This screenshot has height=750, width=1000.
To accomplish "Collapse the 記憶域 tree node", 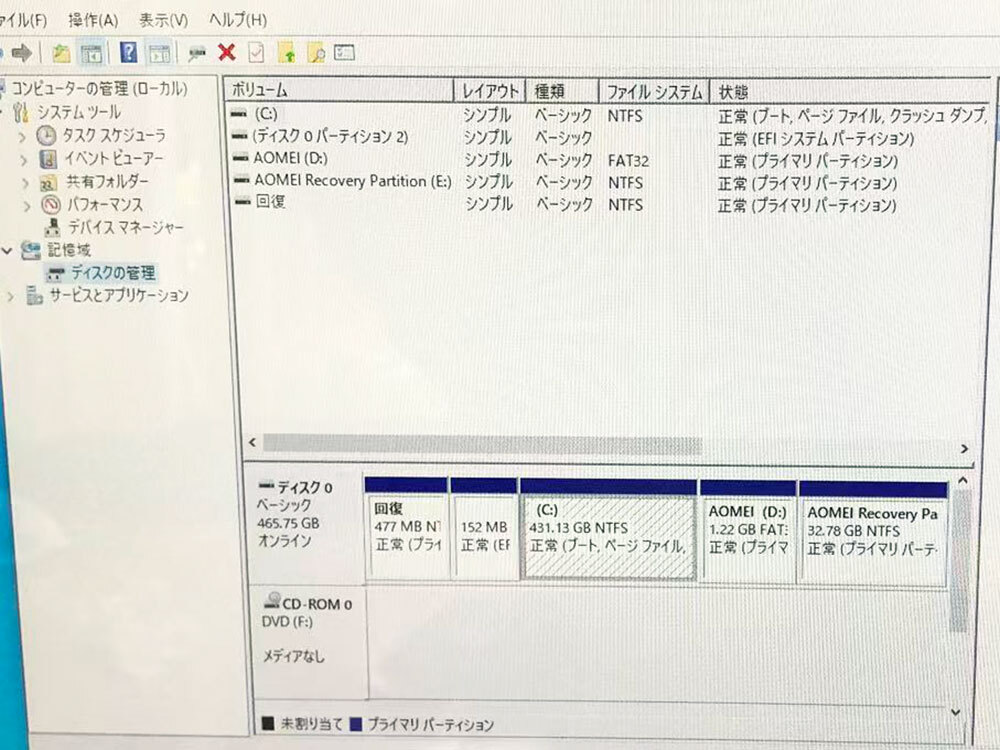I will click(x=7, y=251).
